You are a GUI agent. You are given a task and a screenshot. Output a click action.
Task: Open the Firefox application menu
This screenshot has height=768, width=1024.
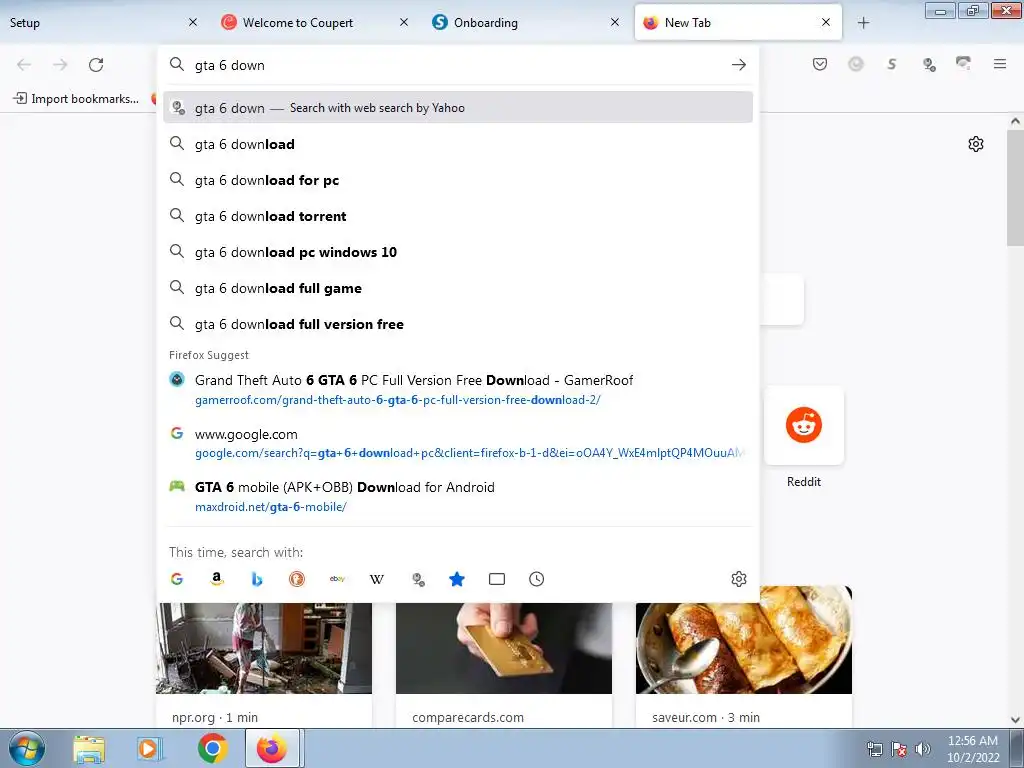click(x=1000, y=64)
